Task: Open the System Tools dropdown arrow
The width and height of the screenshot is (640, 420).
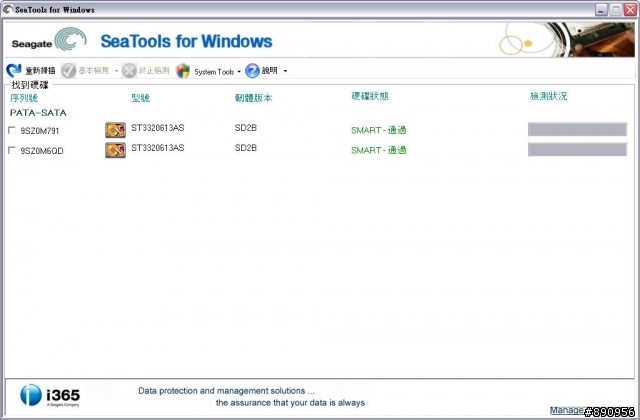Action: pyautogui.click(x=239, y=71)
